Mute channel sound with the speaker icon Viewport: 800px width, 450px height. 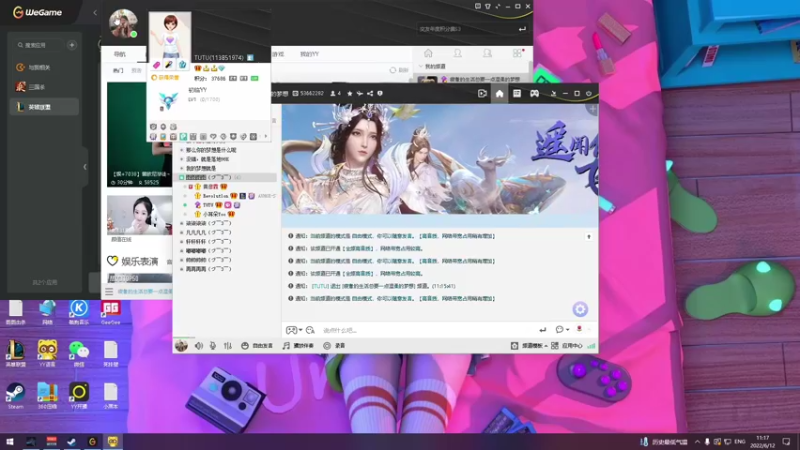[198, 345]
